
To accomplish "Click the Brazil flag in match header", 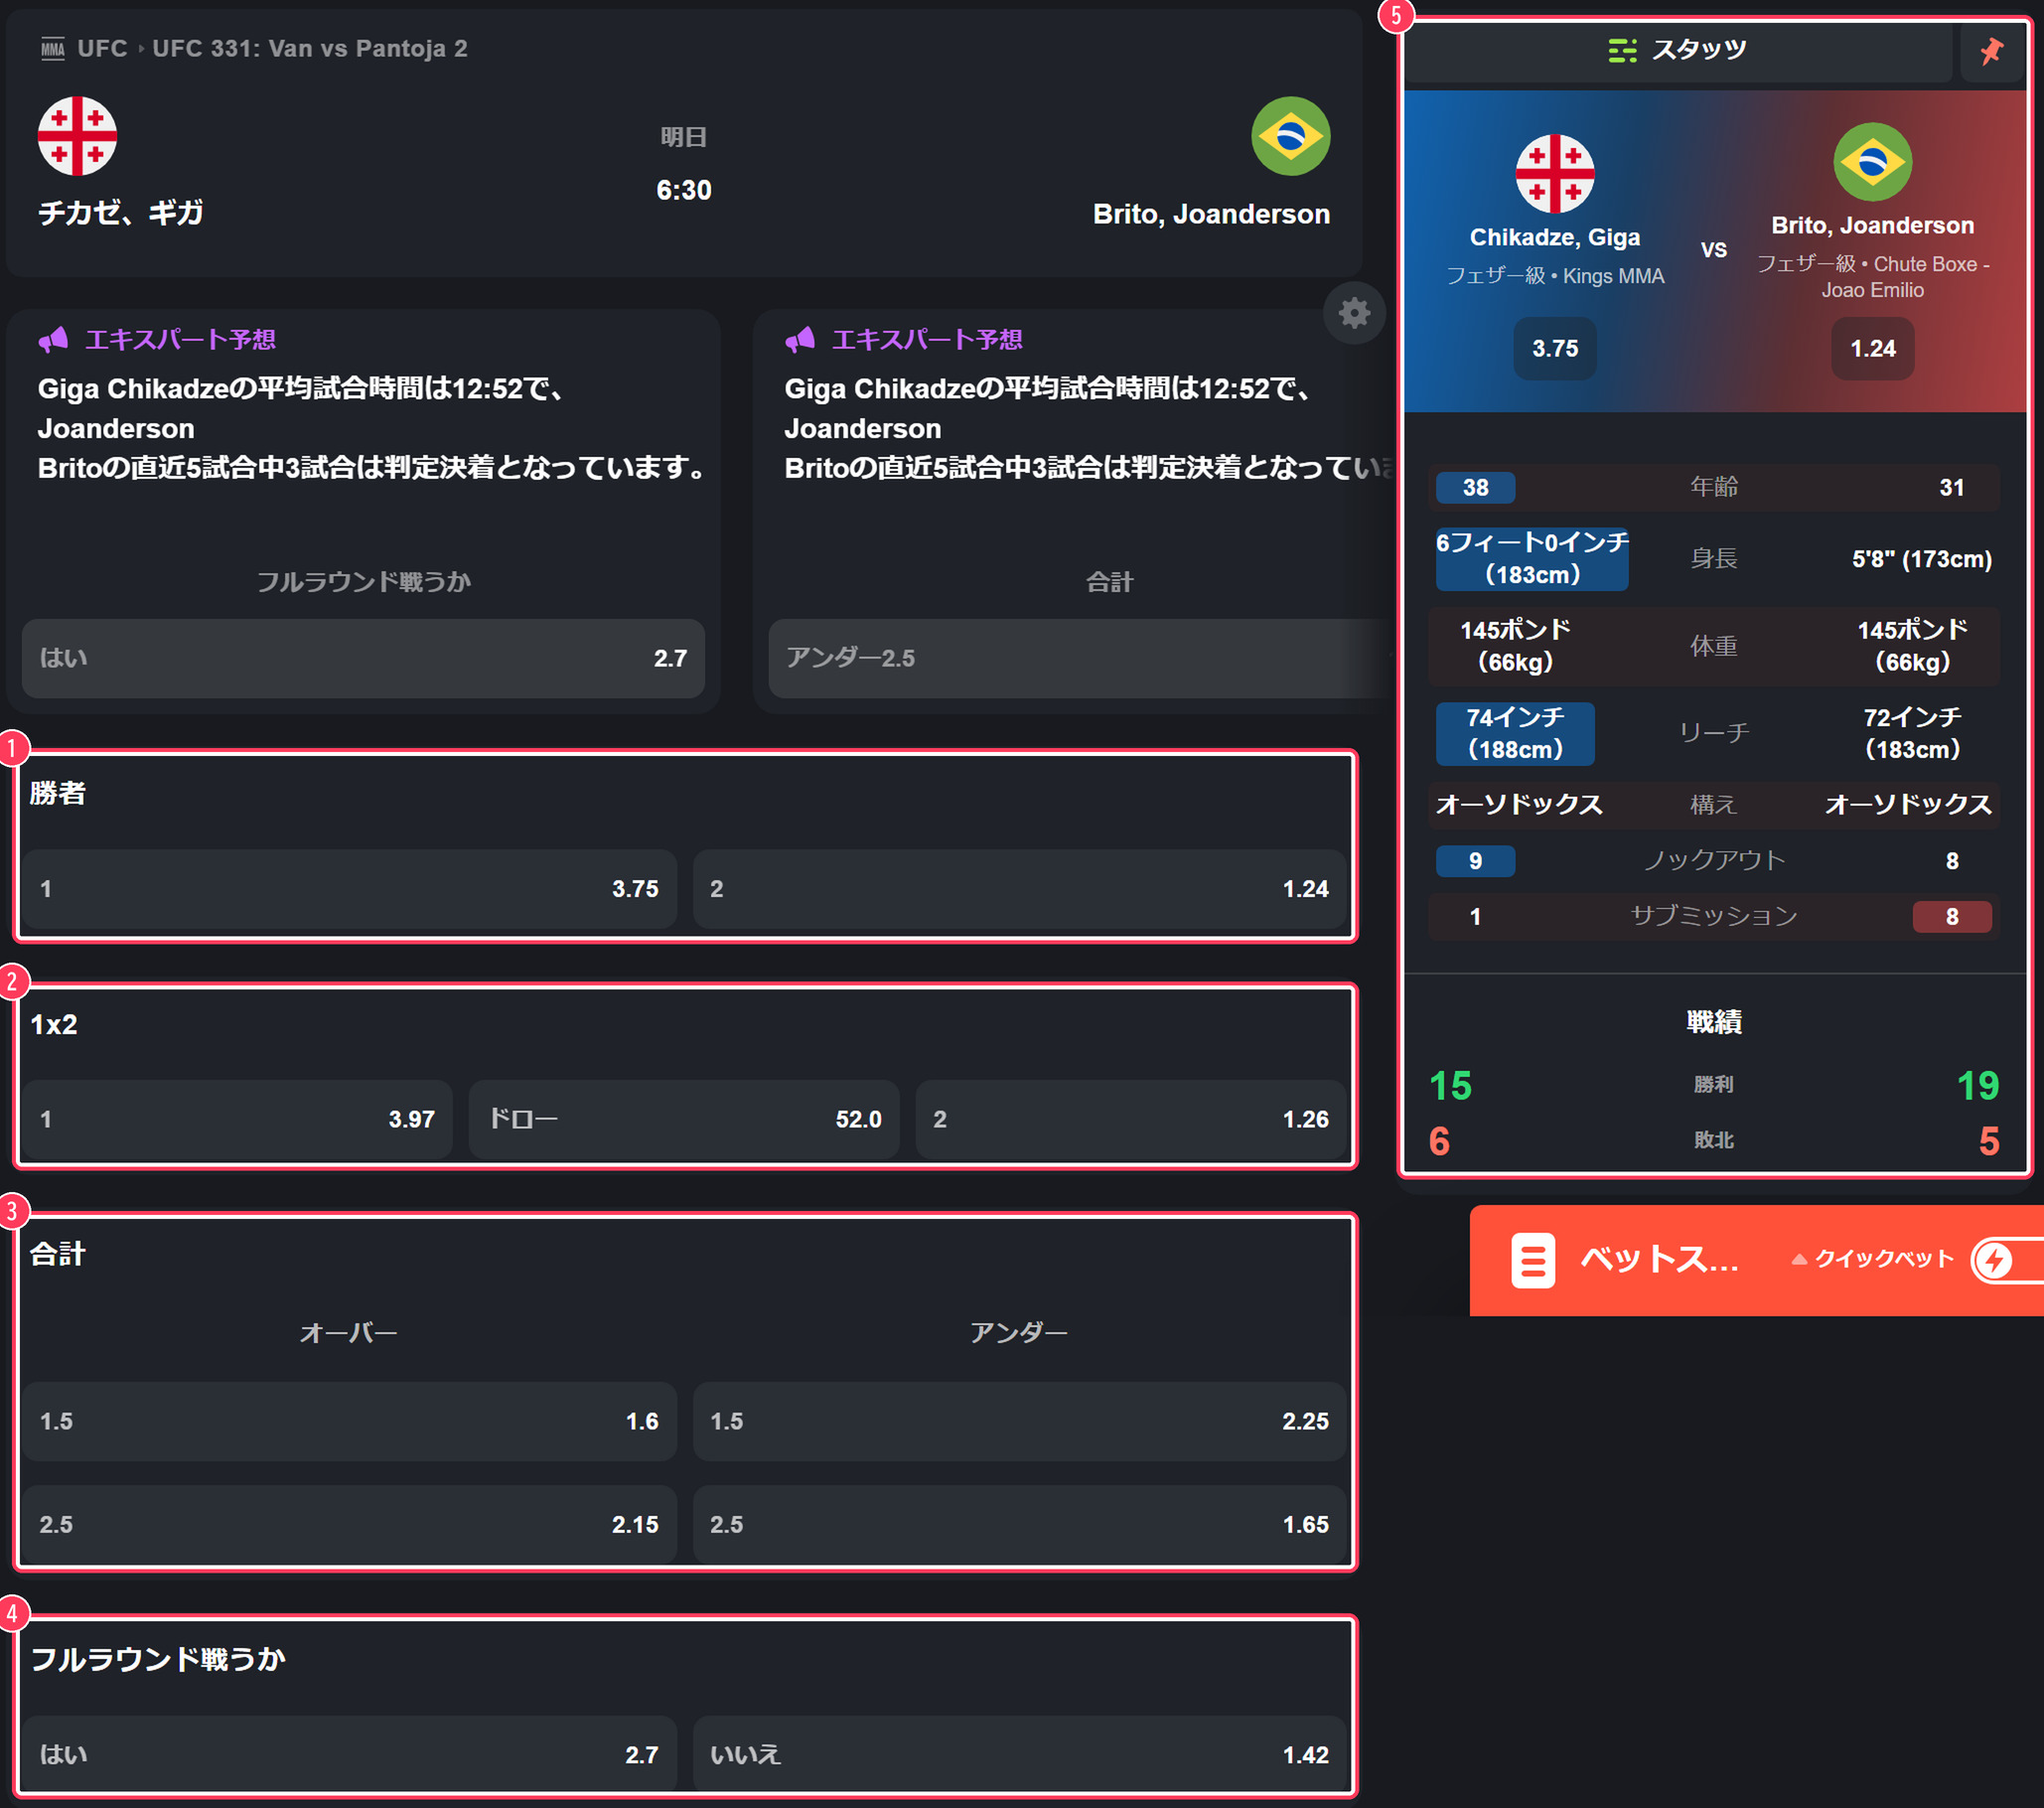I will coord(1290,136).
